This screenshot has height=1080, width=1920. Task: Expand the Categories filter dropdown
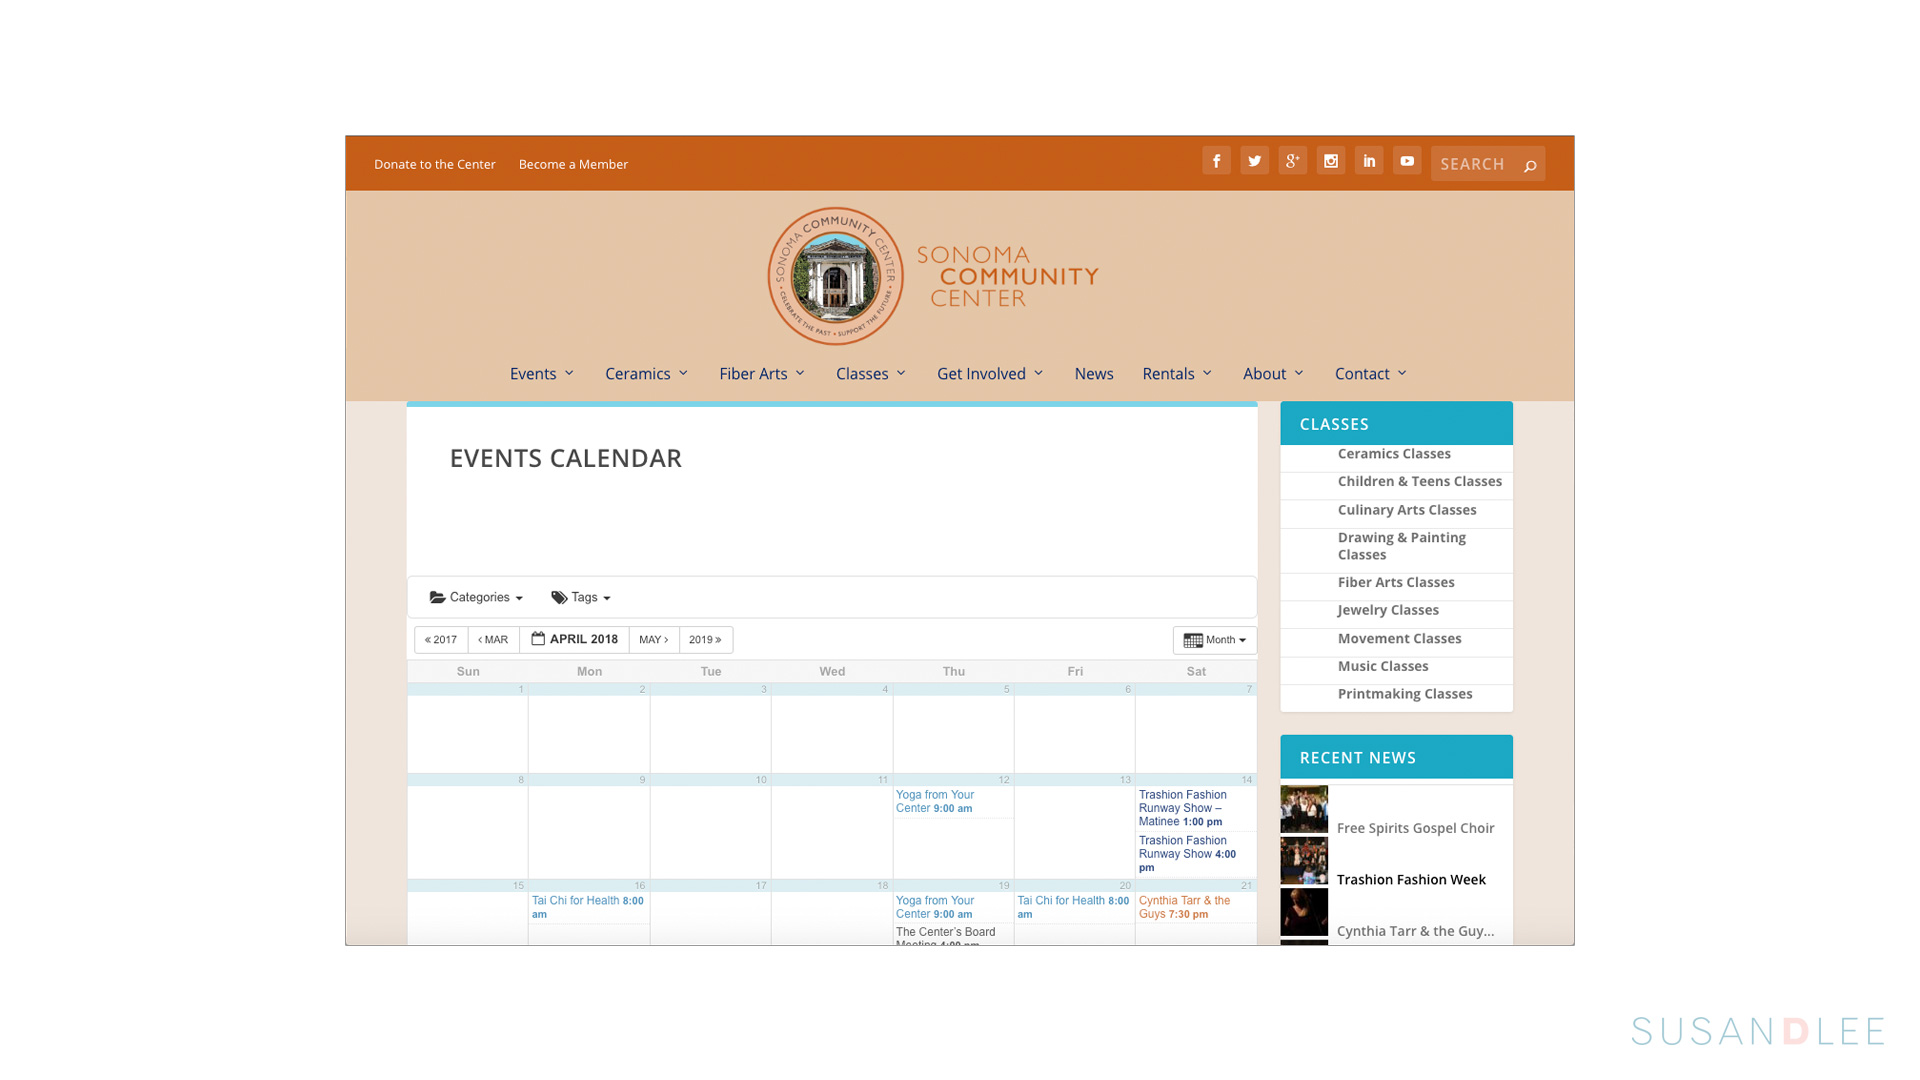(476, 597)
